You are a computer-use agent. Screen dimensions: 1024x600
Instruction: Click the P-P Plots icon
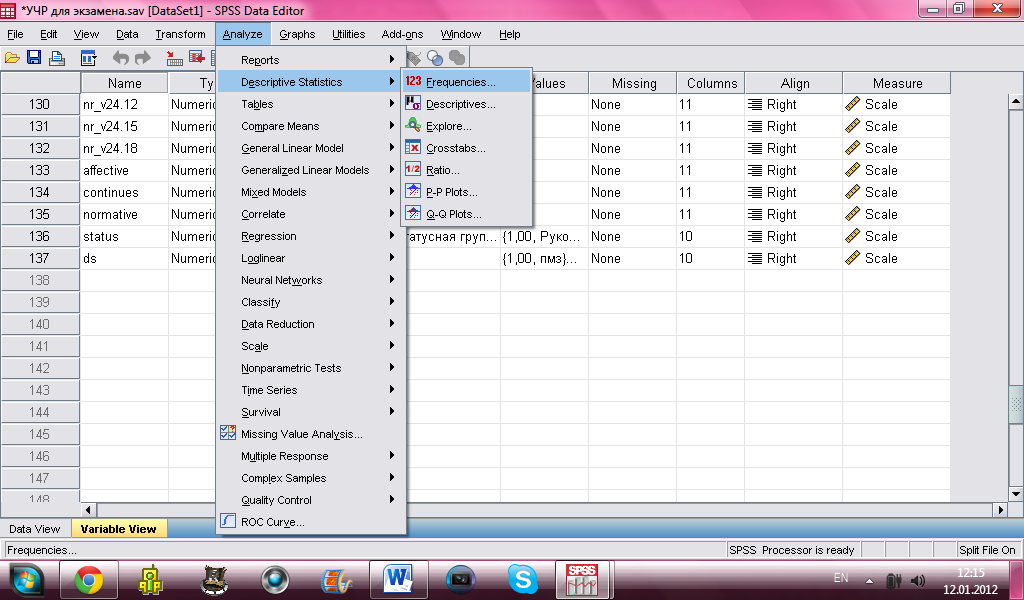413,191
